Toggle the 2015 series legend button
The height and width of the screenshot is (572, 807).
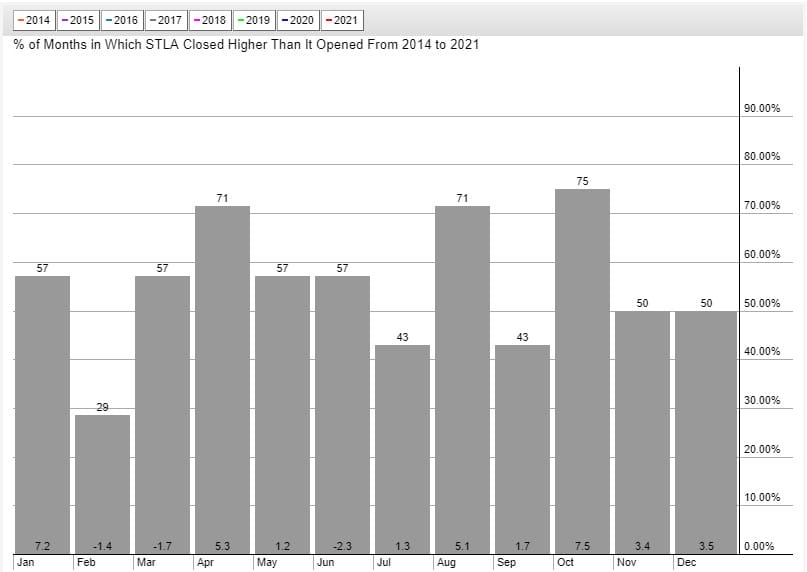tap(79, 20)
